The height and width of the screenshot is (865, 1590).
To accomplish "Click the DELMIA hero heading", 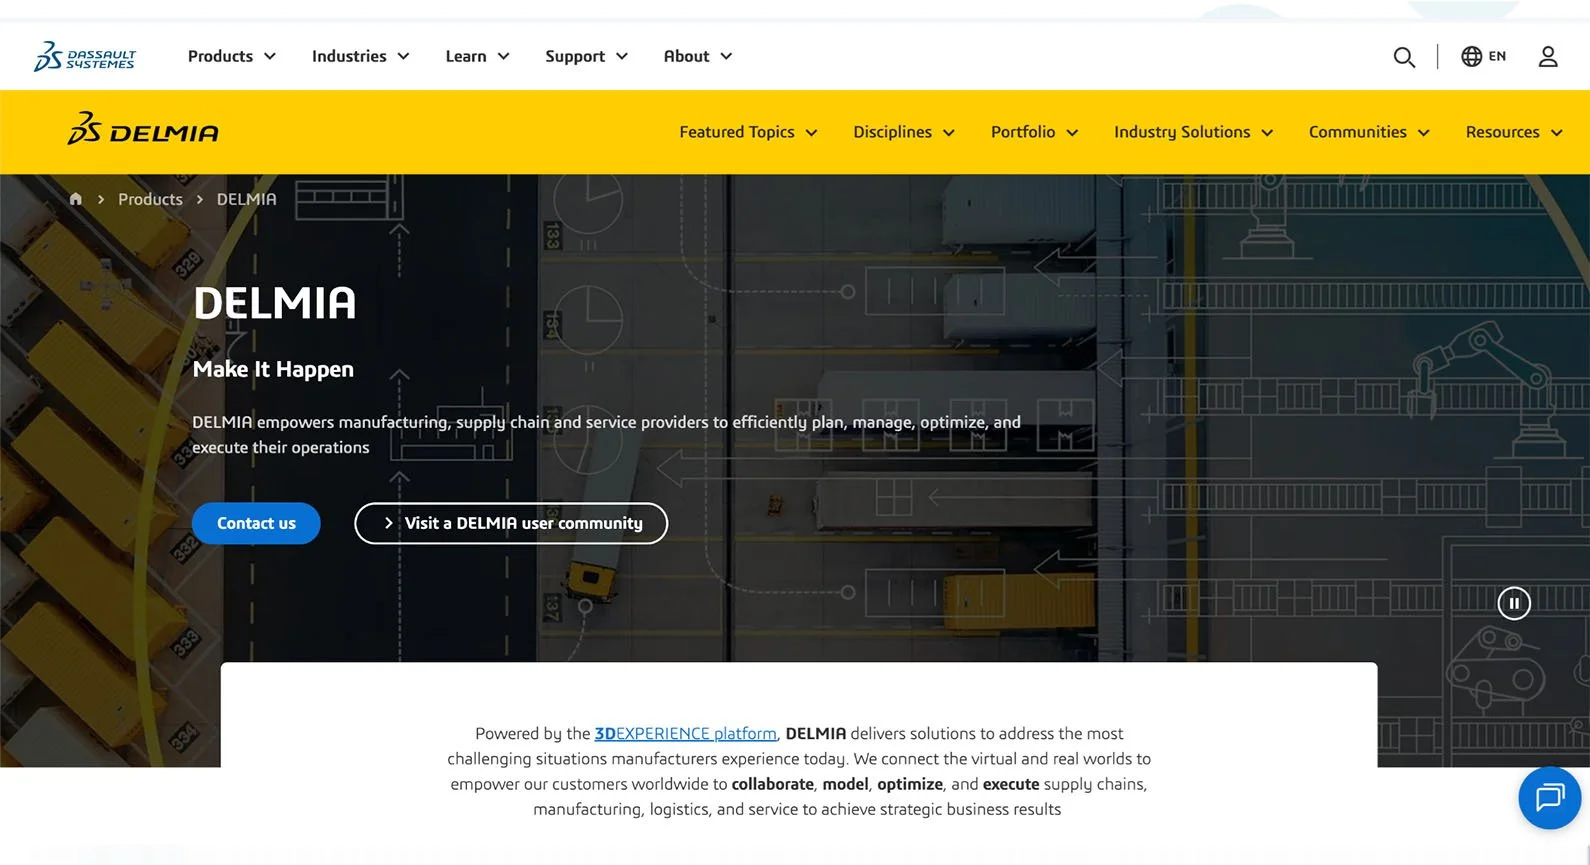I will (274, 303).
